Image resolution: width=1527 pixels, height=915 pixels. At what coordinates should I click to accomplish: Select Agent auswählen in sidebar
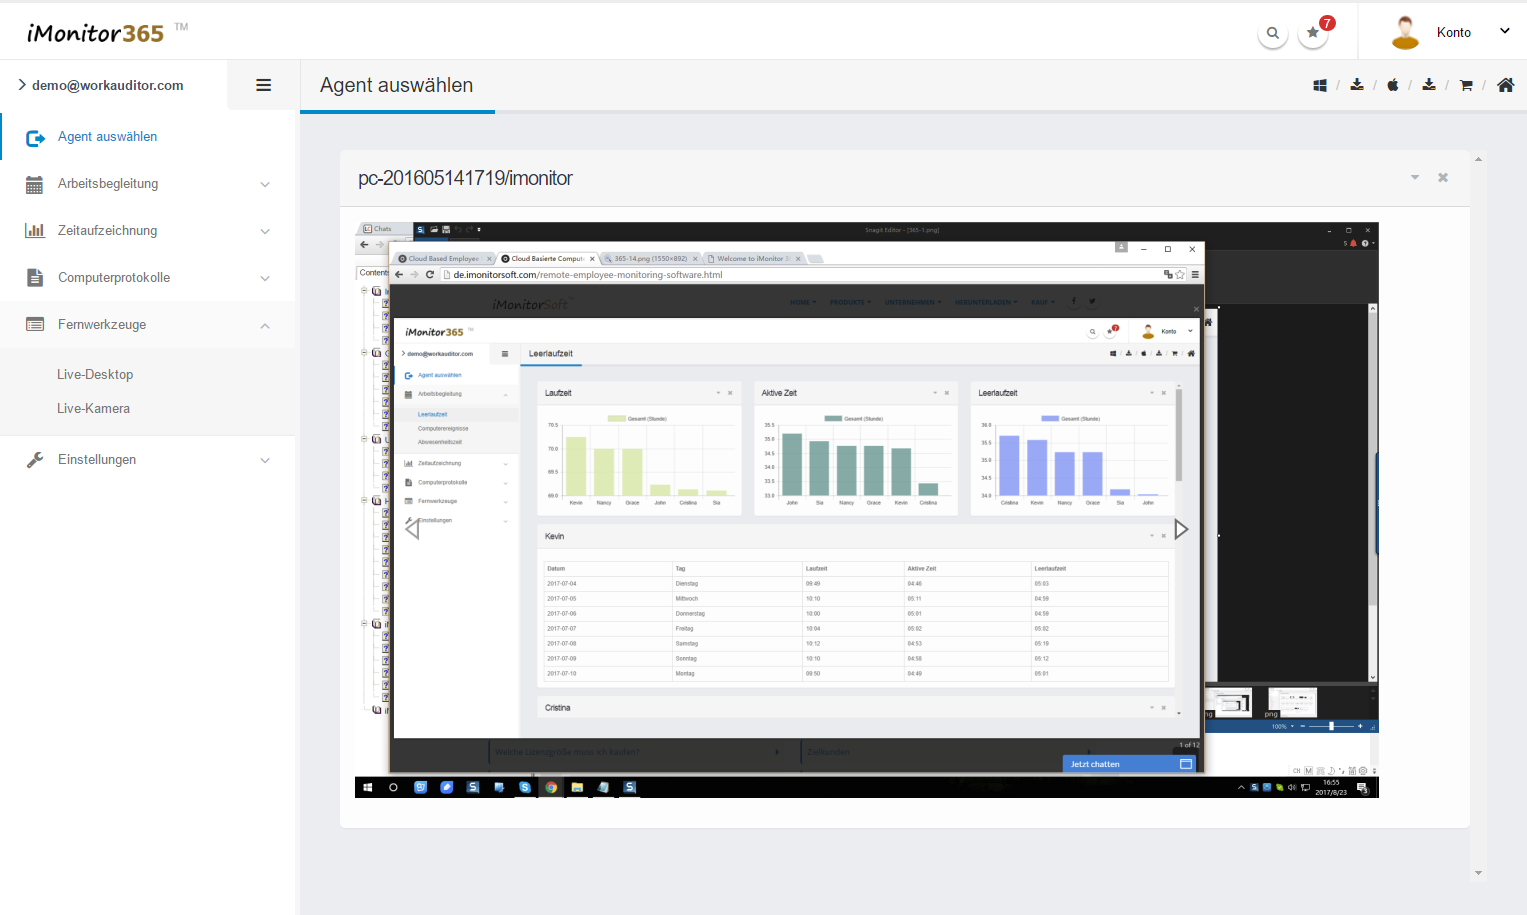(x=107, y=137)
